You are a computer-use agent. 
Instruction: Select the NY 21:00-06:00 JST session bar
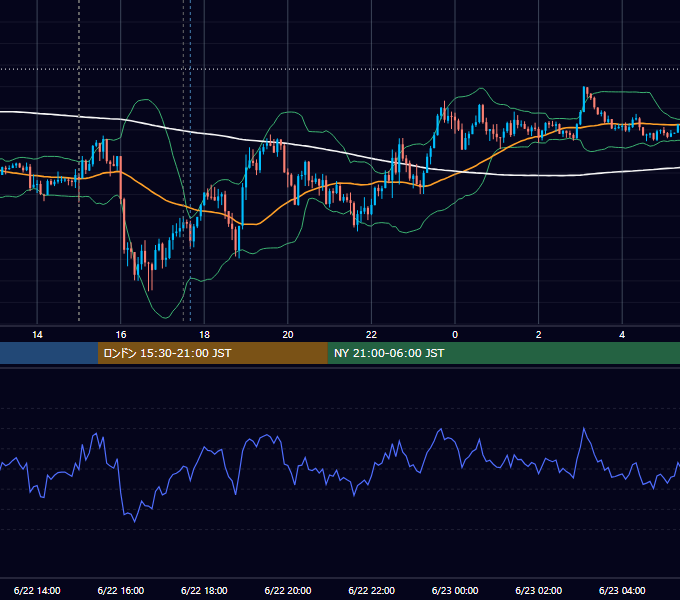click(x=503, y=353)
